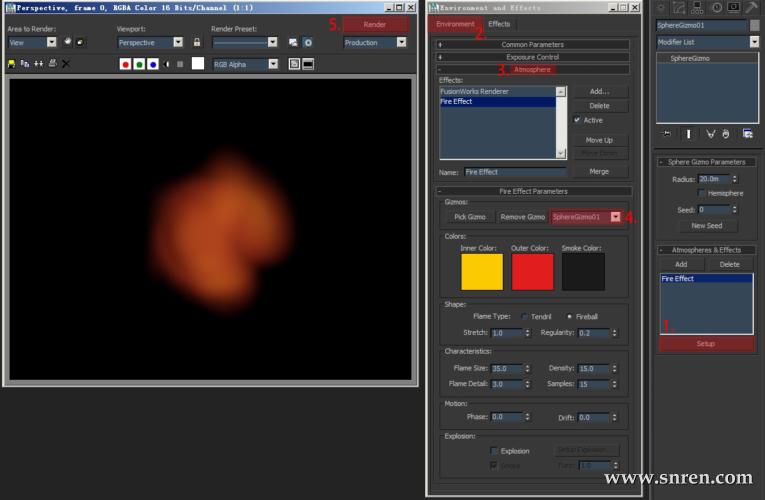Click the save image icon in render window

pyautogui.click(x=12, y=64)
